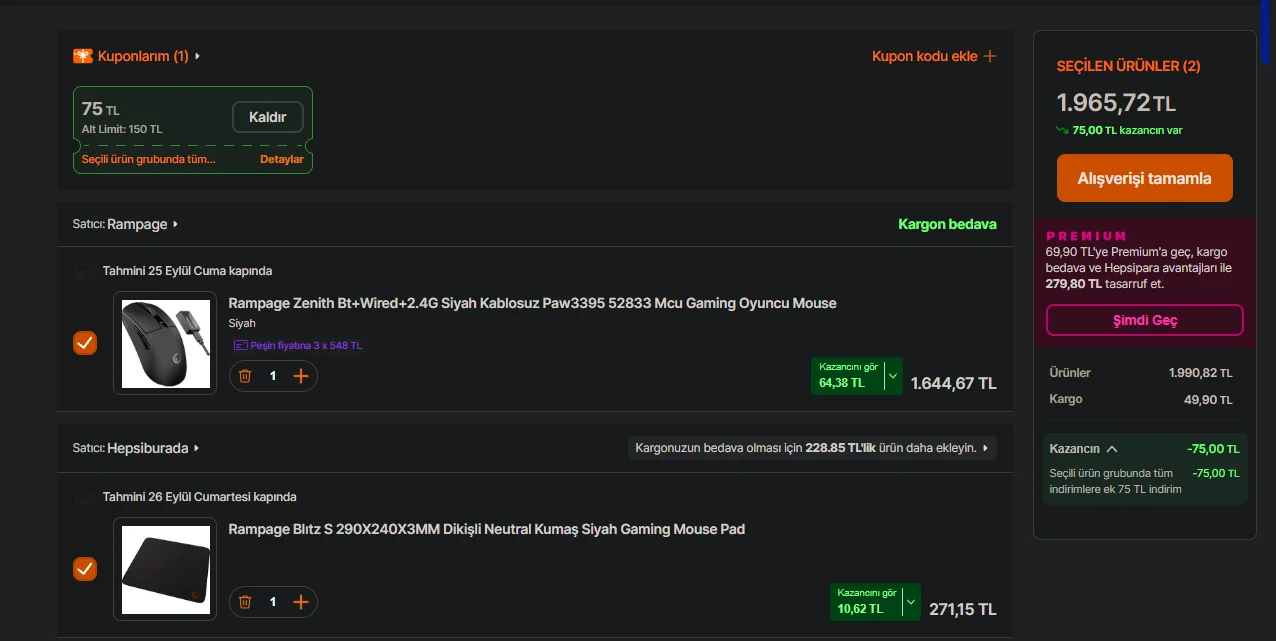The width and height of the screenshot is (1276, 641).
Task: Click the 271,15 TL price
Action: (963, 609)
